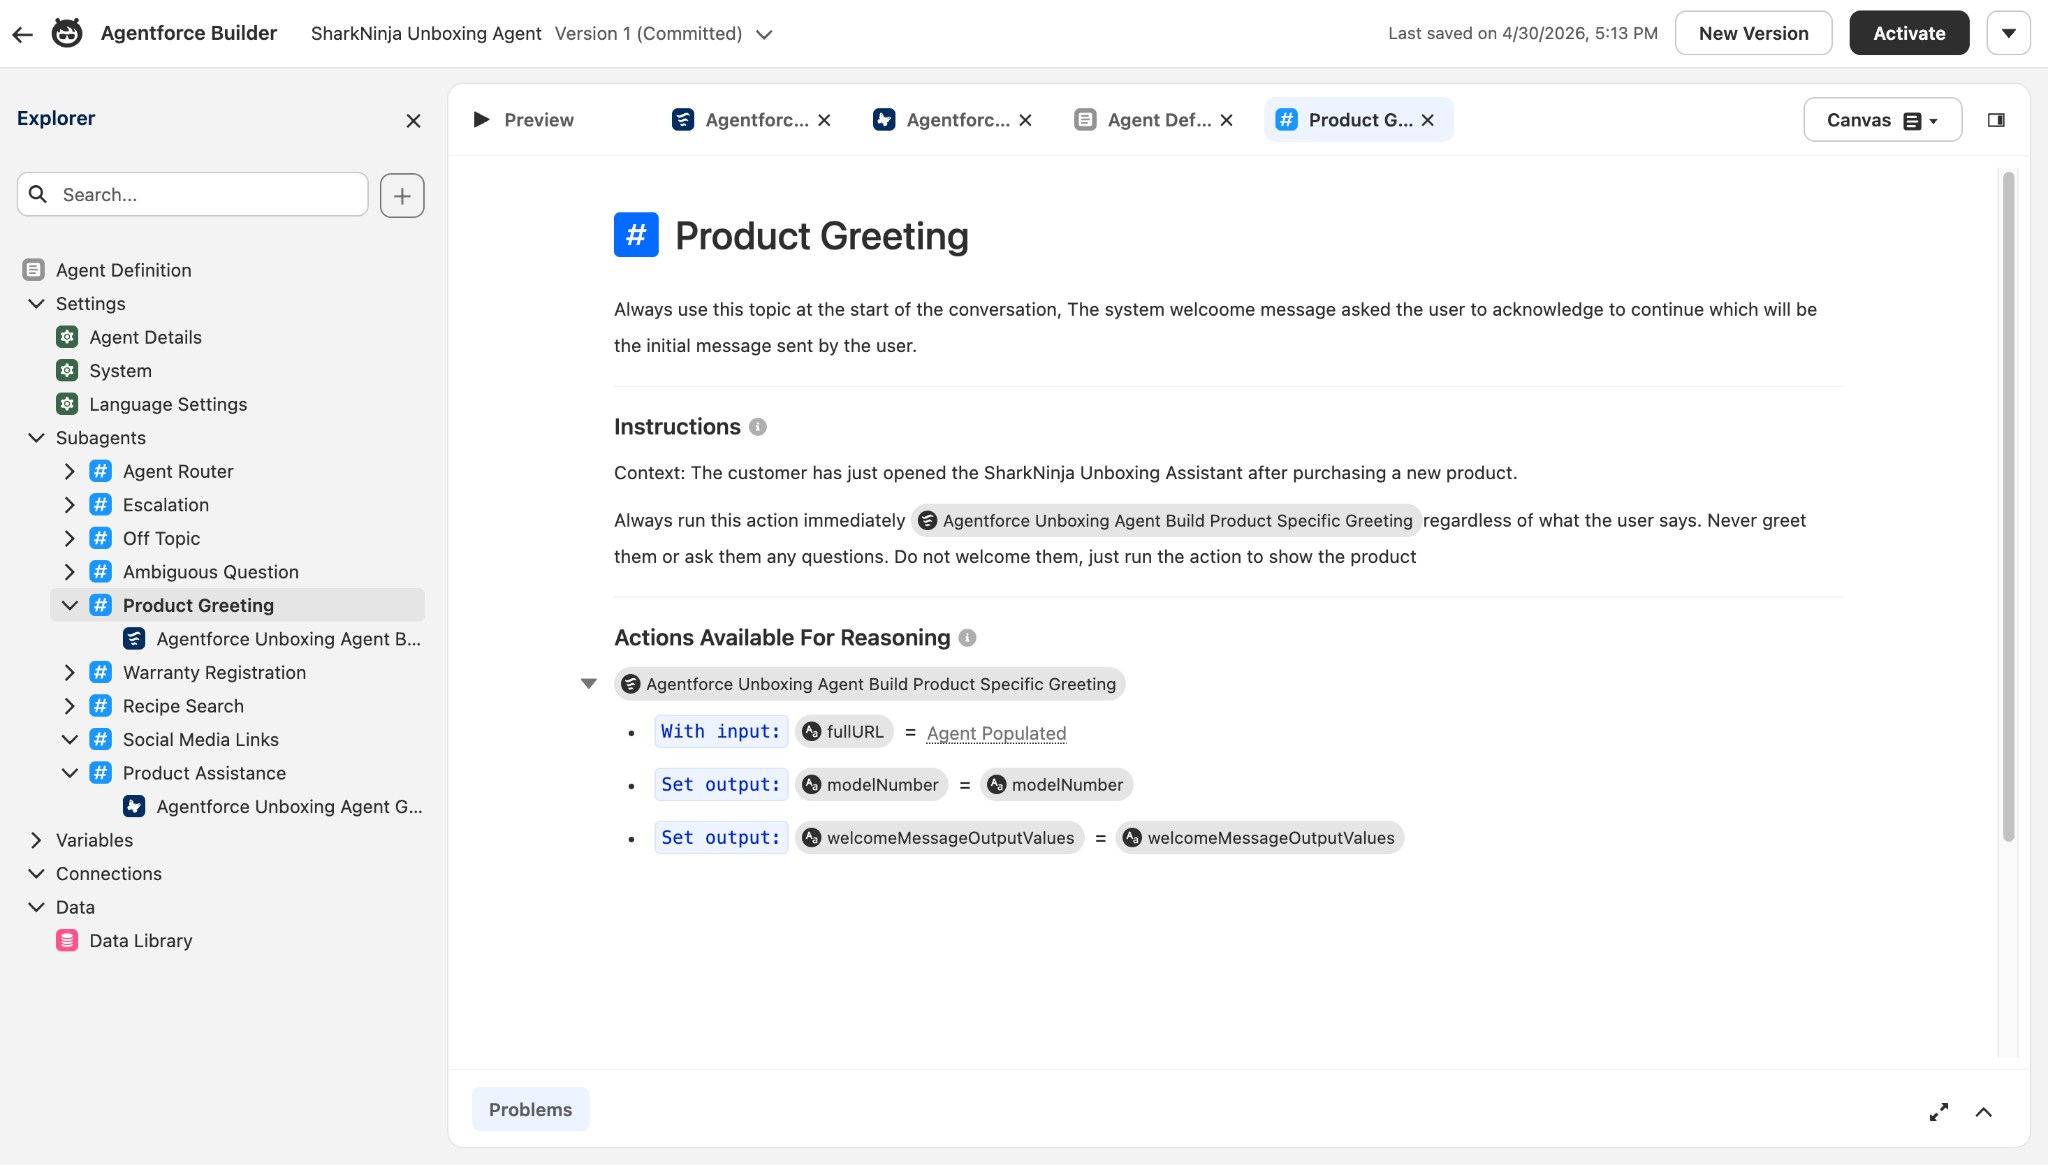Open the version dropdown chevron
The image size is (2048, 1165).
[764, 35]
